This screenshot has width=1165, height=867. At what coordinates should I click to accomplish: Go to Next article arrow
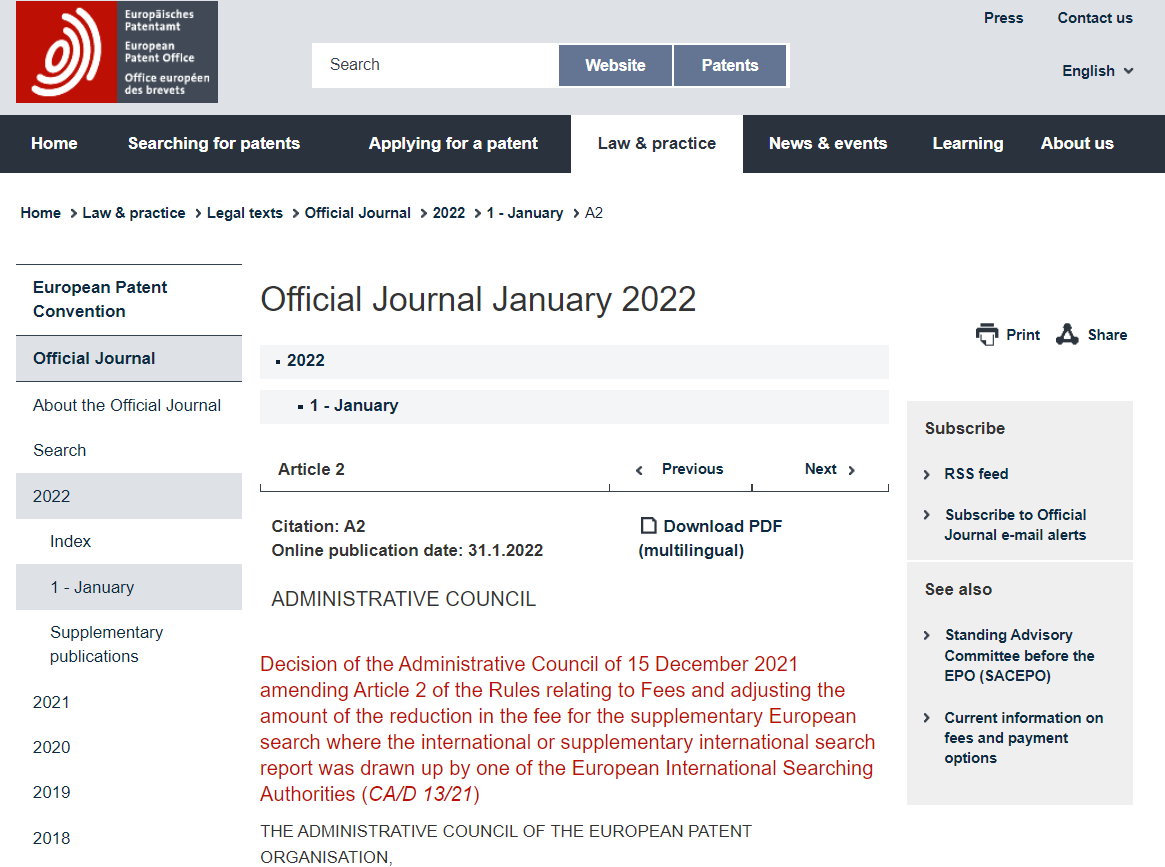tap(852, 470)
